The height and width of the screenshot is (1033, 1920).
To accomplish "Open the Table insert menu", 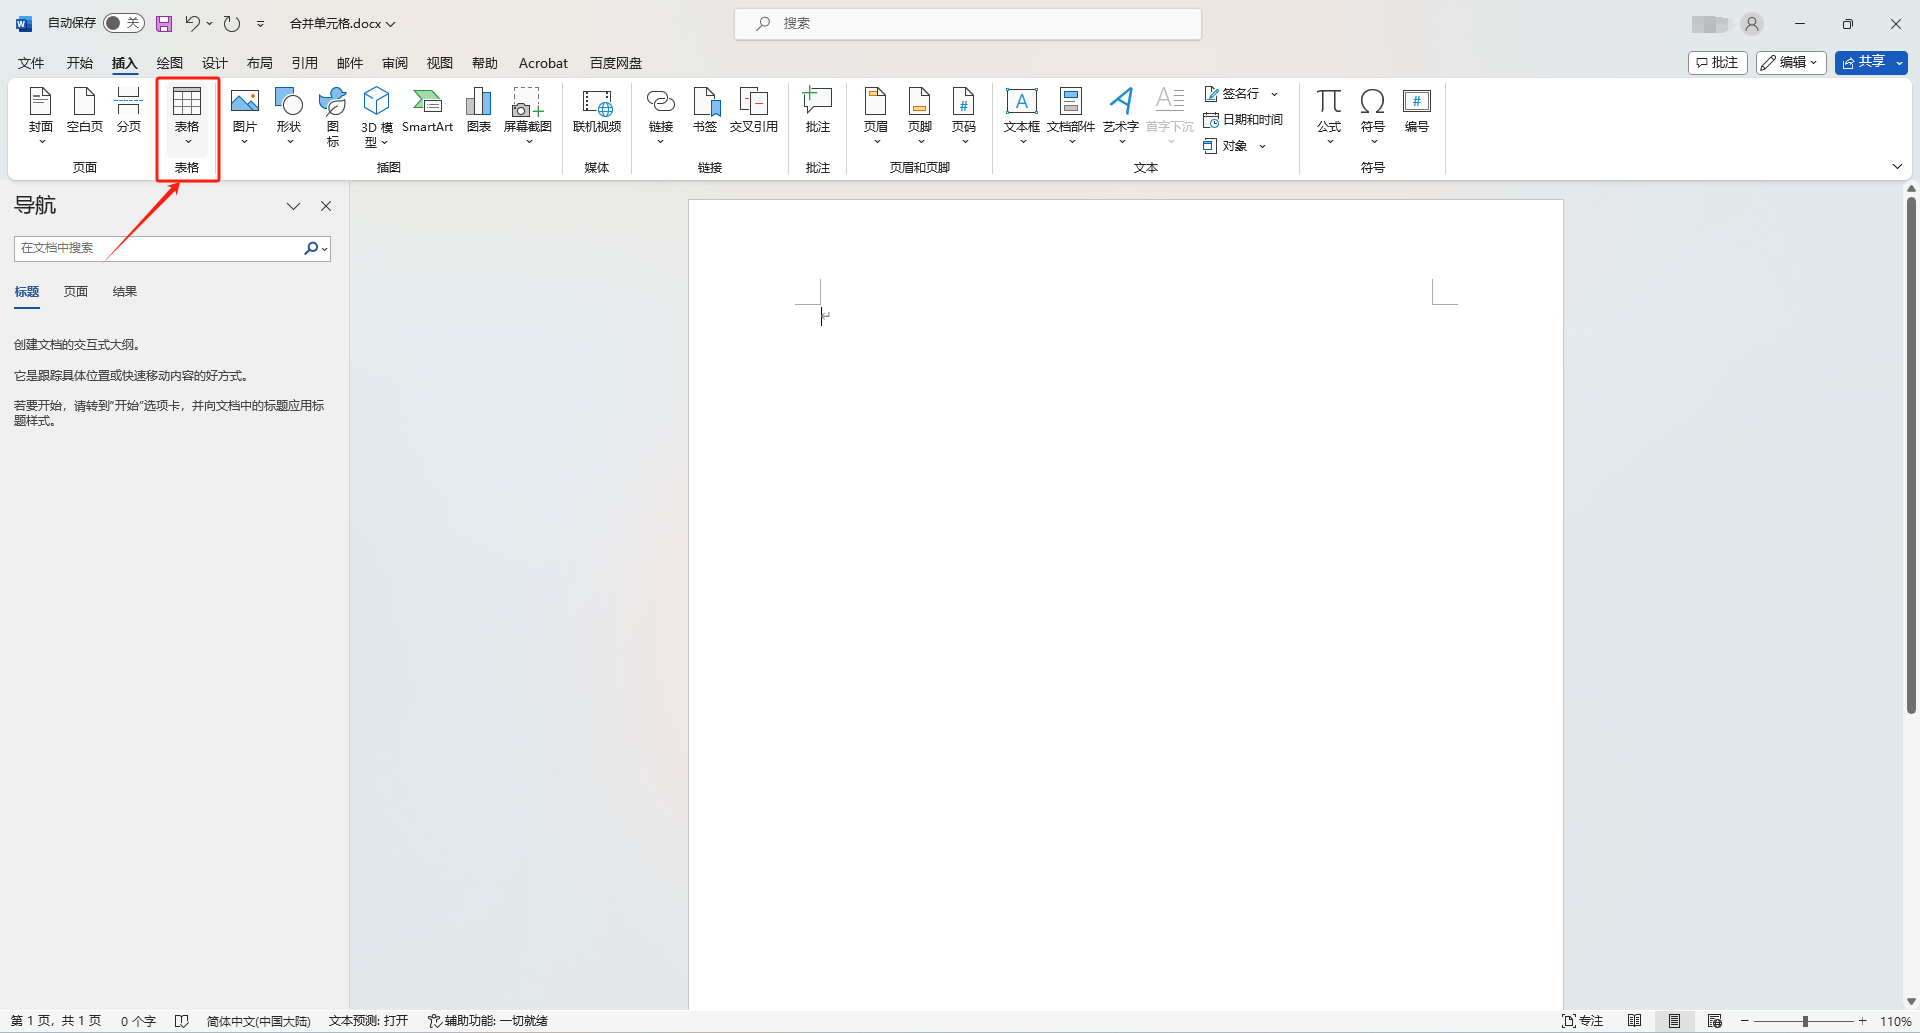I will [187, 115].
